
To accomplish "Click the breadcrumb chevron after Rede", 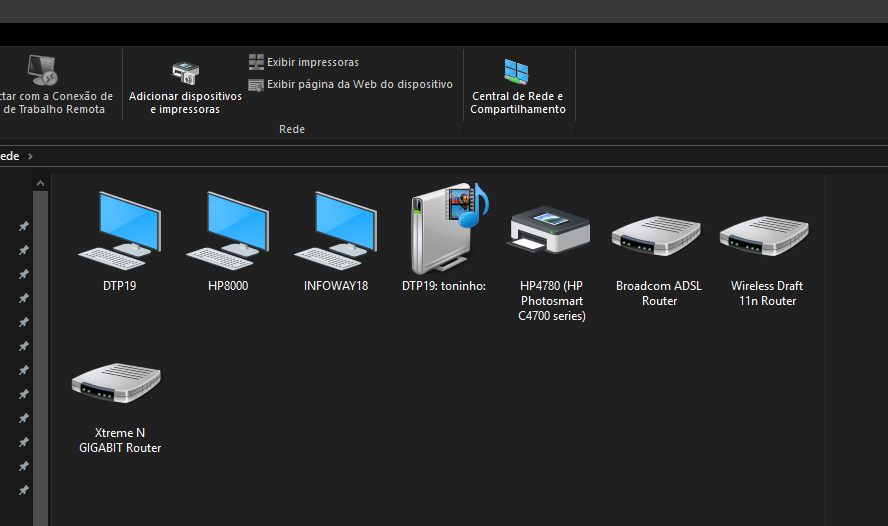I will point(31,156).
